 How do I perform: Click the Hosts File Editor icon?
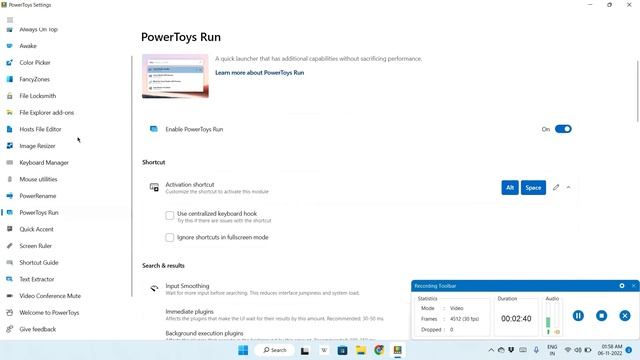tap(10, 129)
